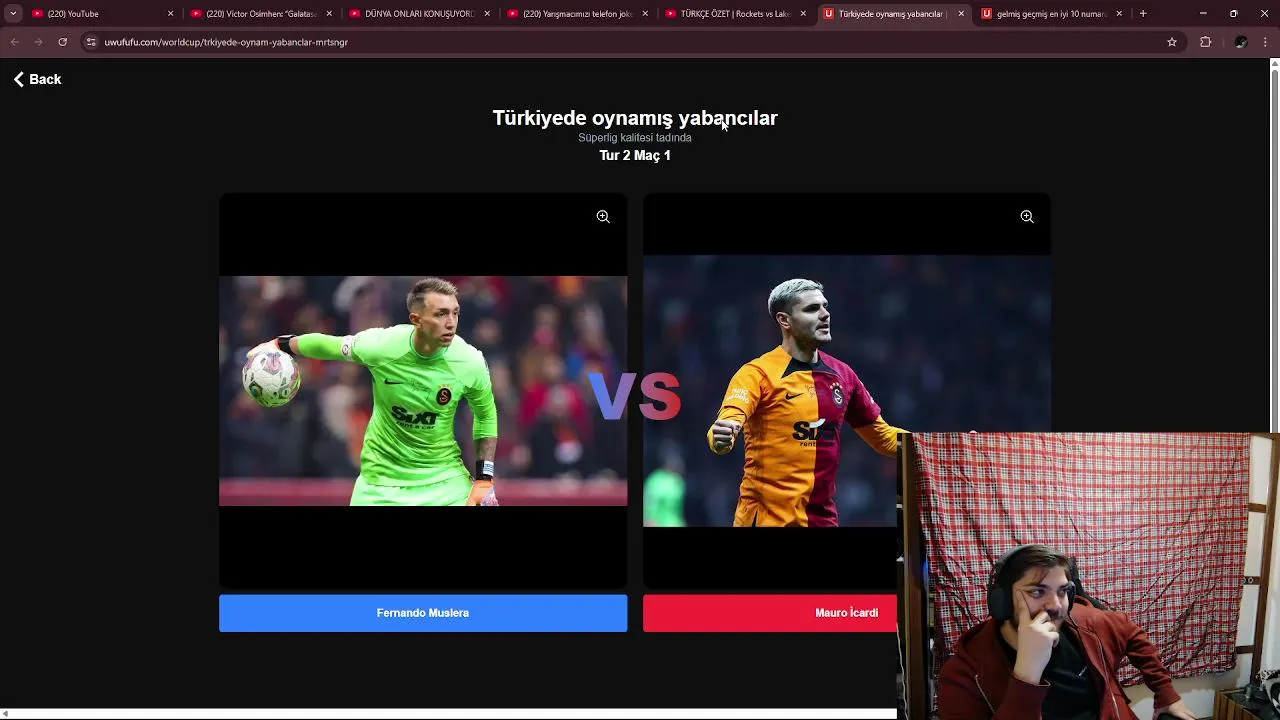Screen dimensions: 1280x720
Task: Click the Tur 2 Maç 1 text
Action: pos(635,155)
